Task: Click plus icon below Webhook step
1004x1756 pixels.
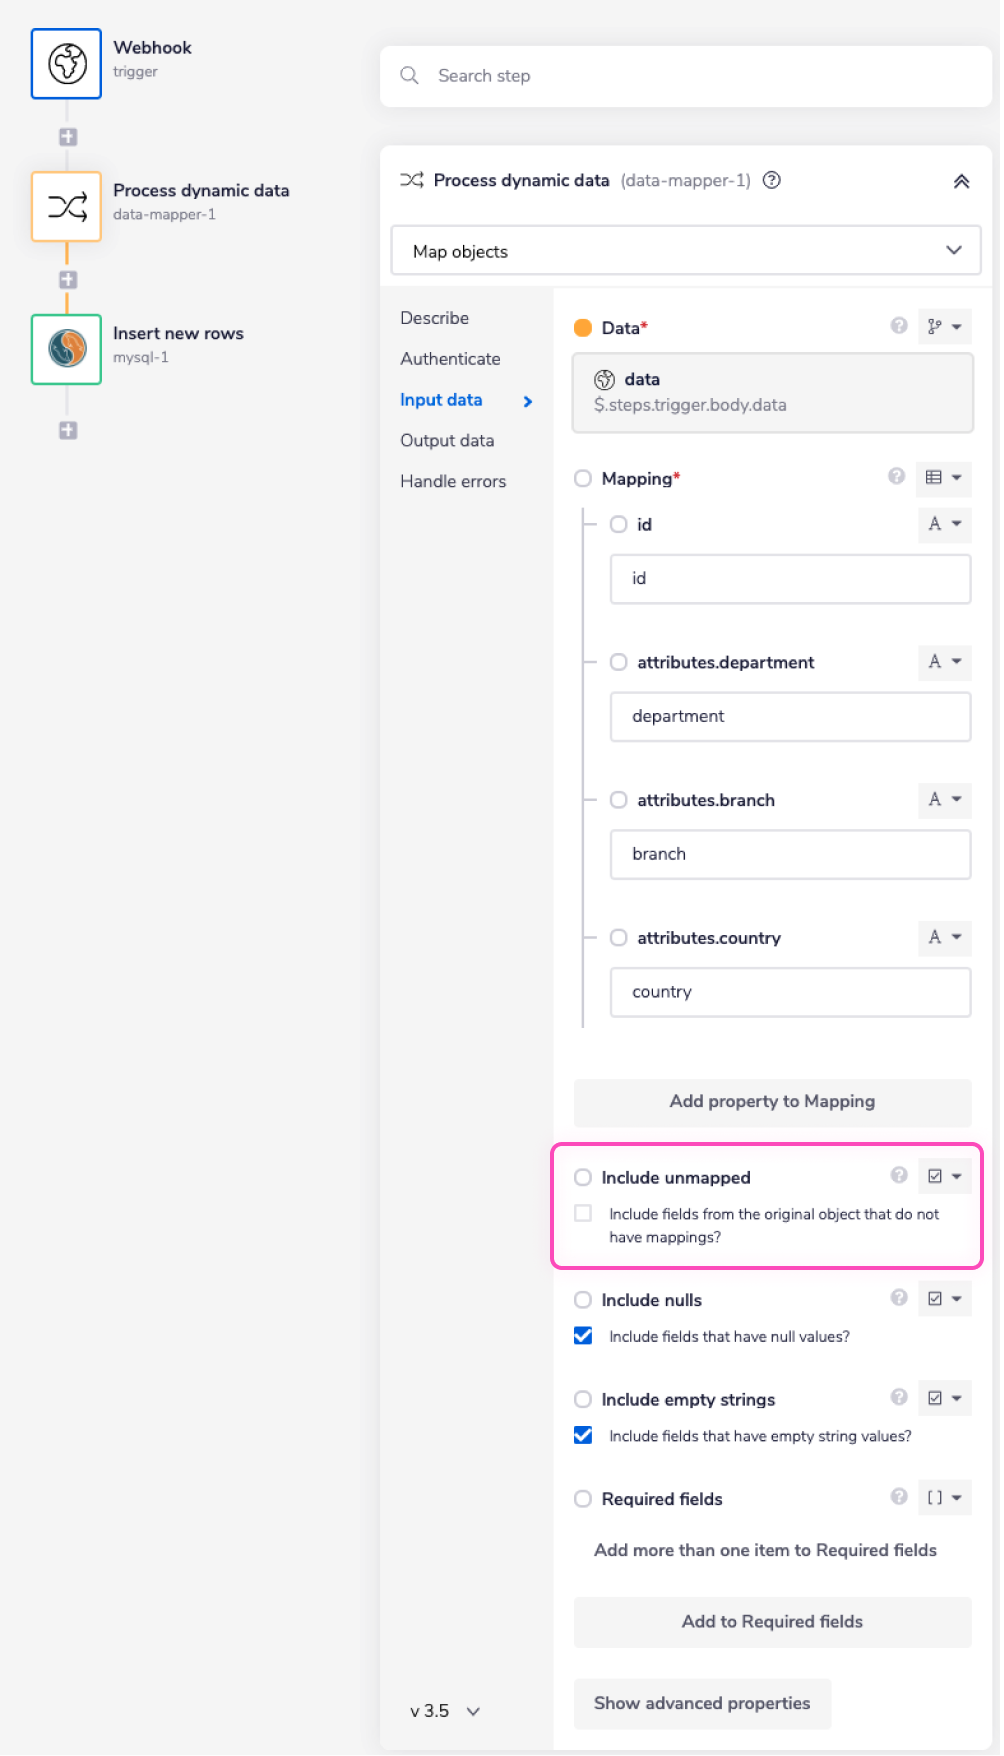Action: [68, 137]
